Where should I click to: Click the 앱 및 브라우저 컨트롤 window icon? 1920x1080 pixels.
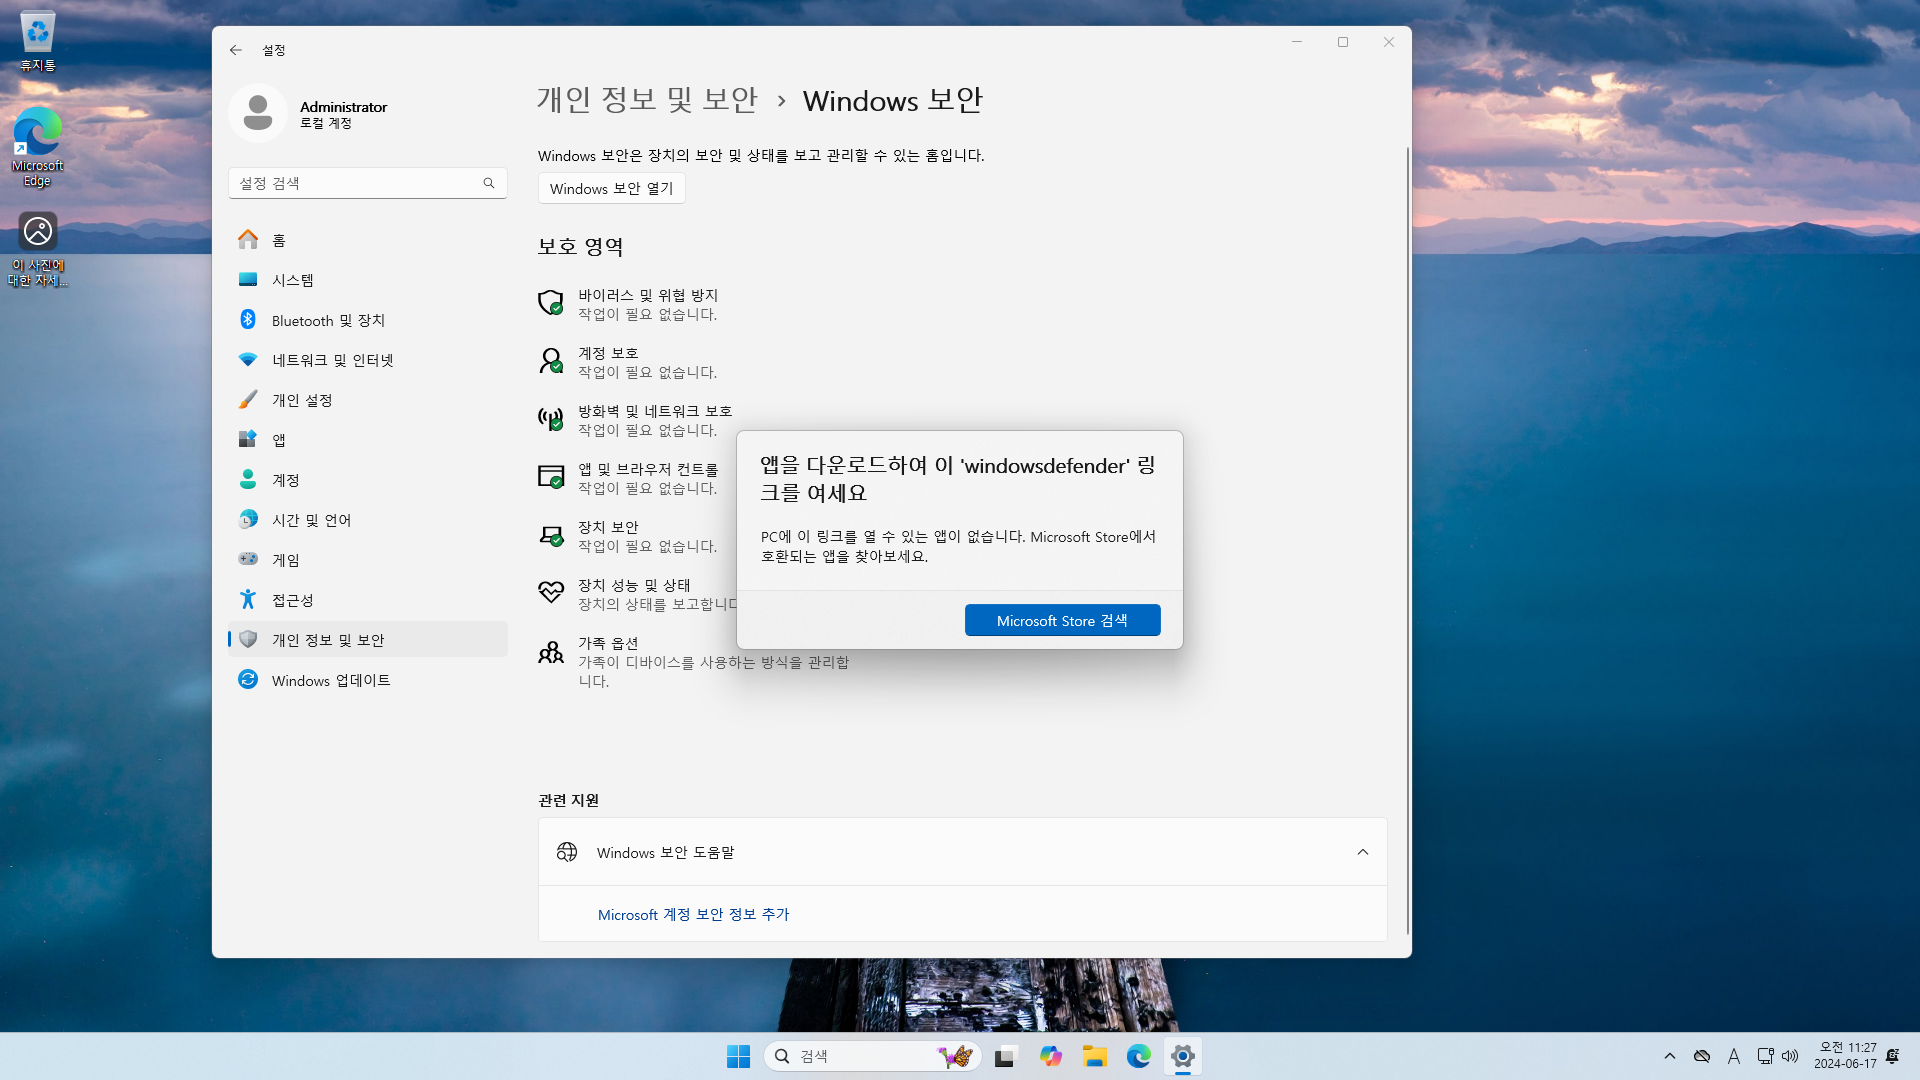[551, 477]
